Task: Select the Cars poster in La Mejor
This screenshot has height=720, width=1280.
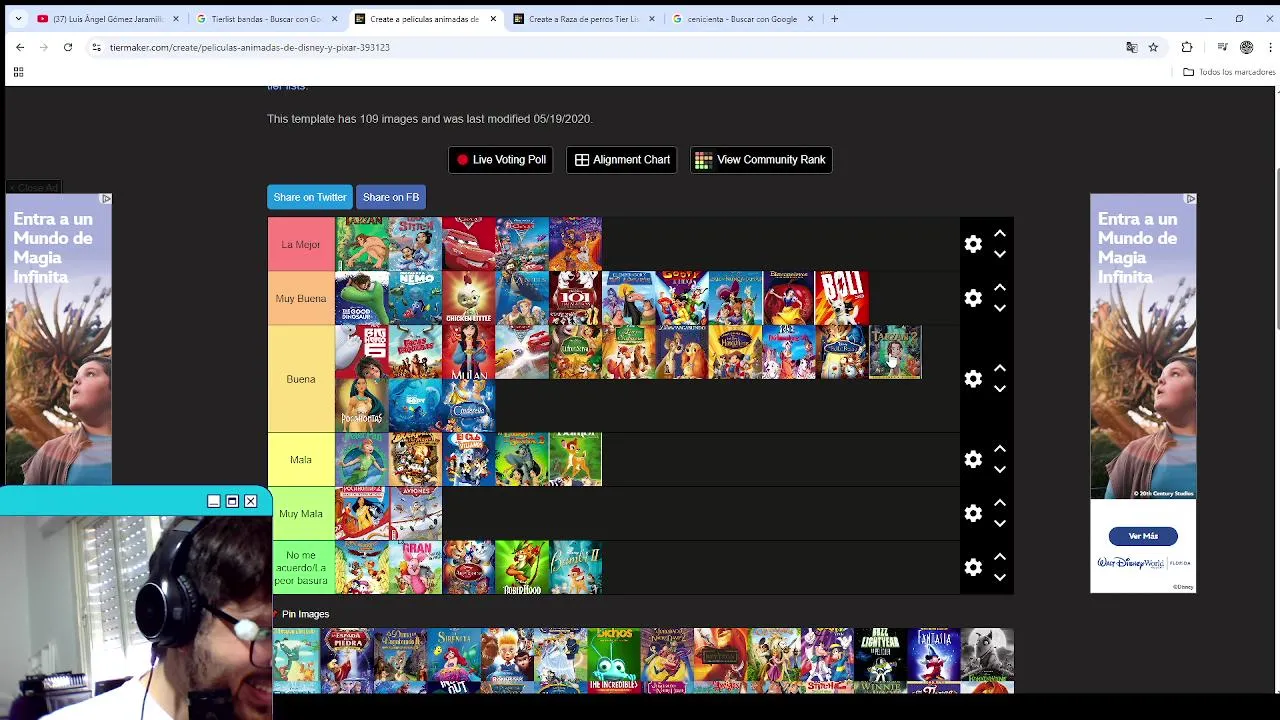Action: [468, 244]
